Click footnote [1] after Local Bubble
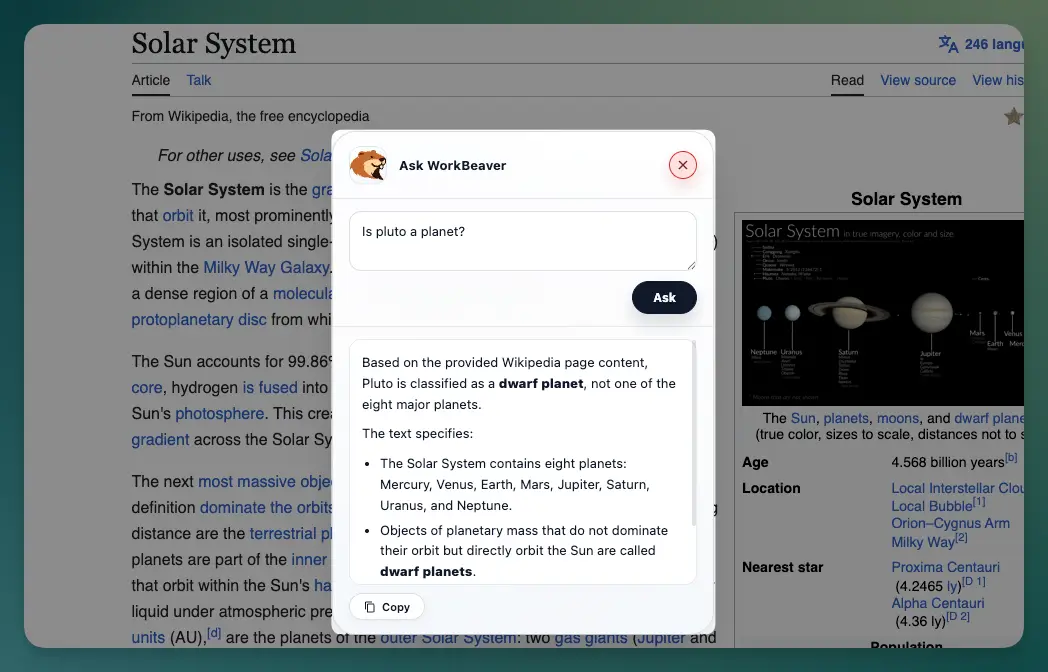The image size is (1048, 672). click(x=979, y=501)
